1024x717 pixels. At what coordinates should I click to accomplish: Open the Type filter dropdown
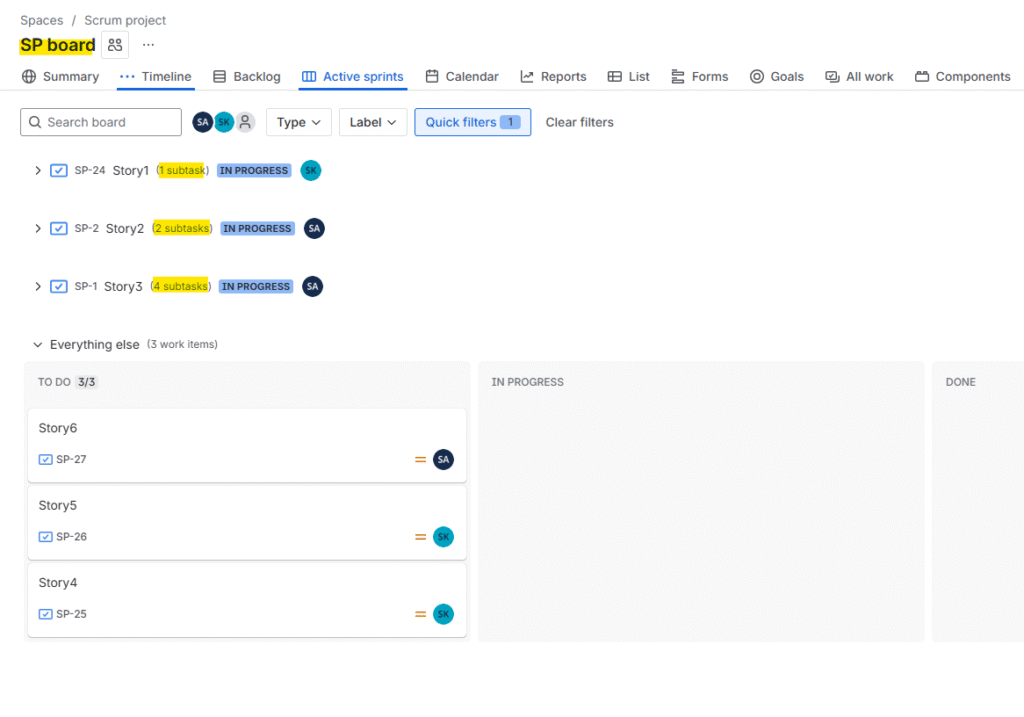(298, 122)
